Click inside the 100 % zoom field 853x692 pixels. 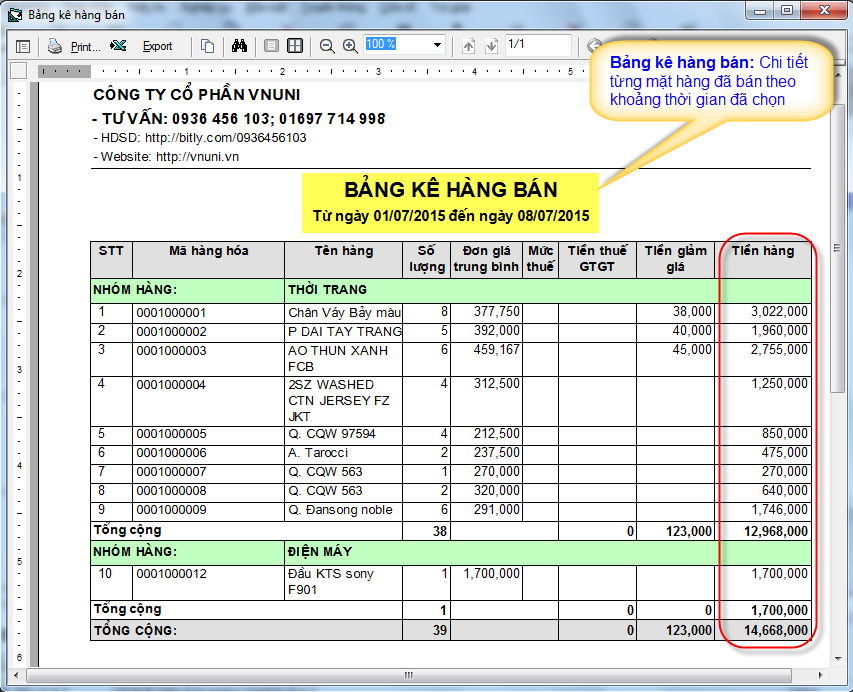click(396, 45)
